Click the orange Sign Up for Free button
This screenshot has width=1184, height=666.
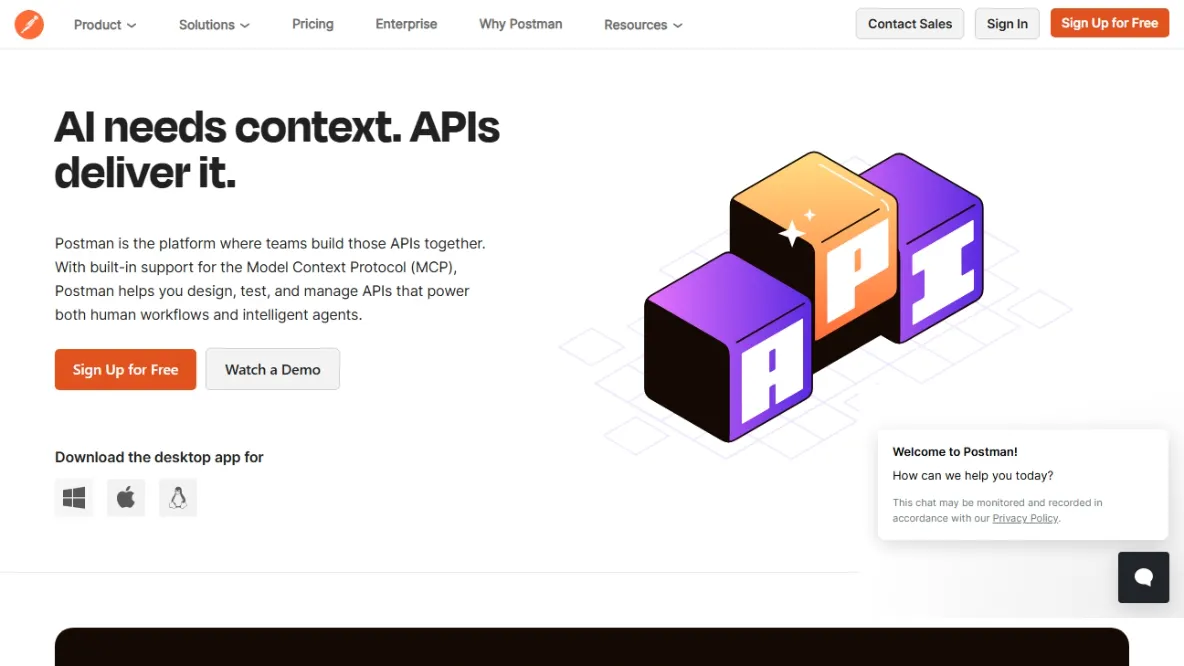click(1109, 22)
